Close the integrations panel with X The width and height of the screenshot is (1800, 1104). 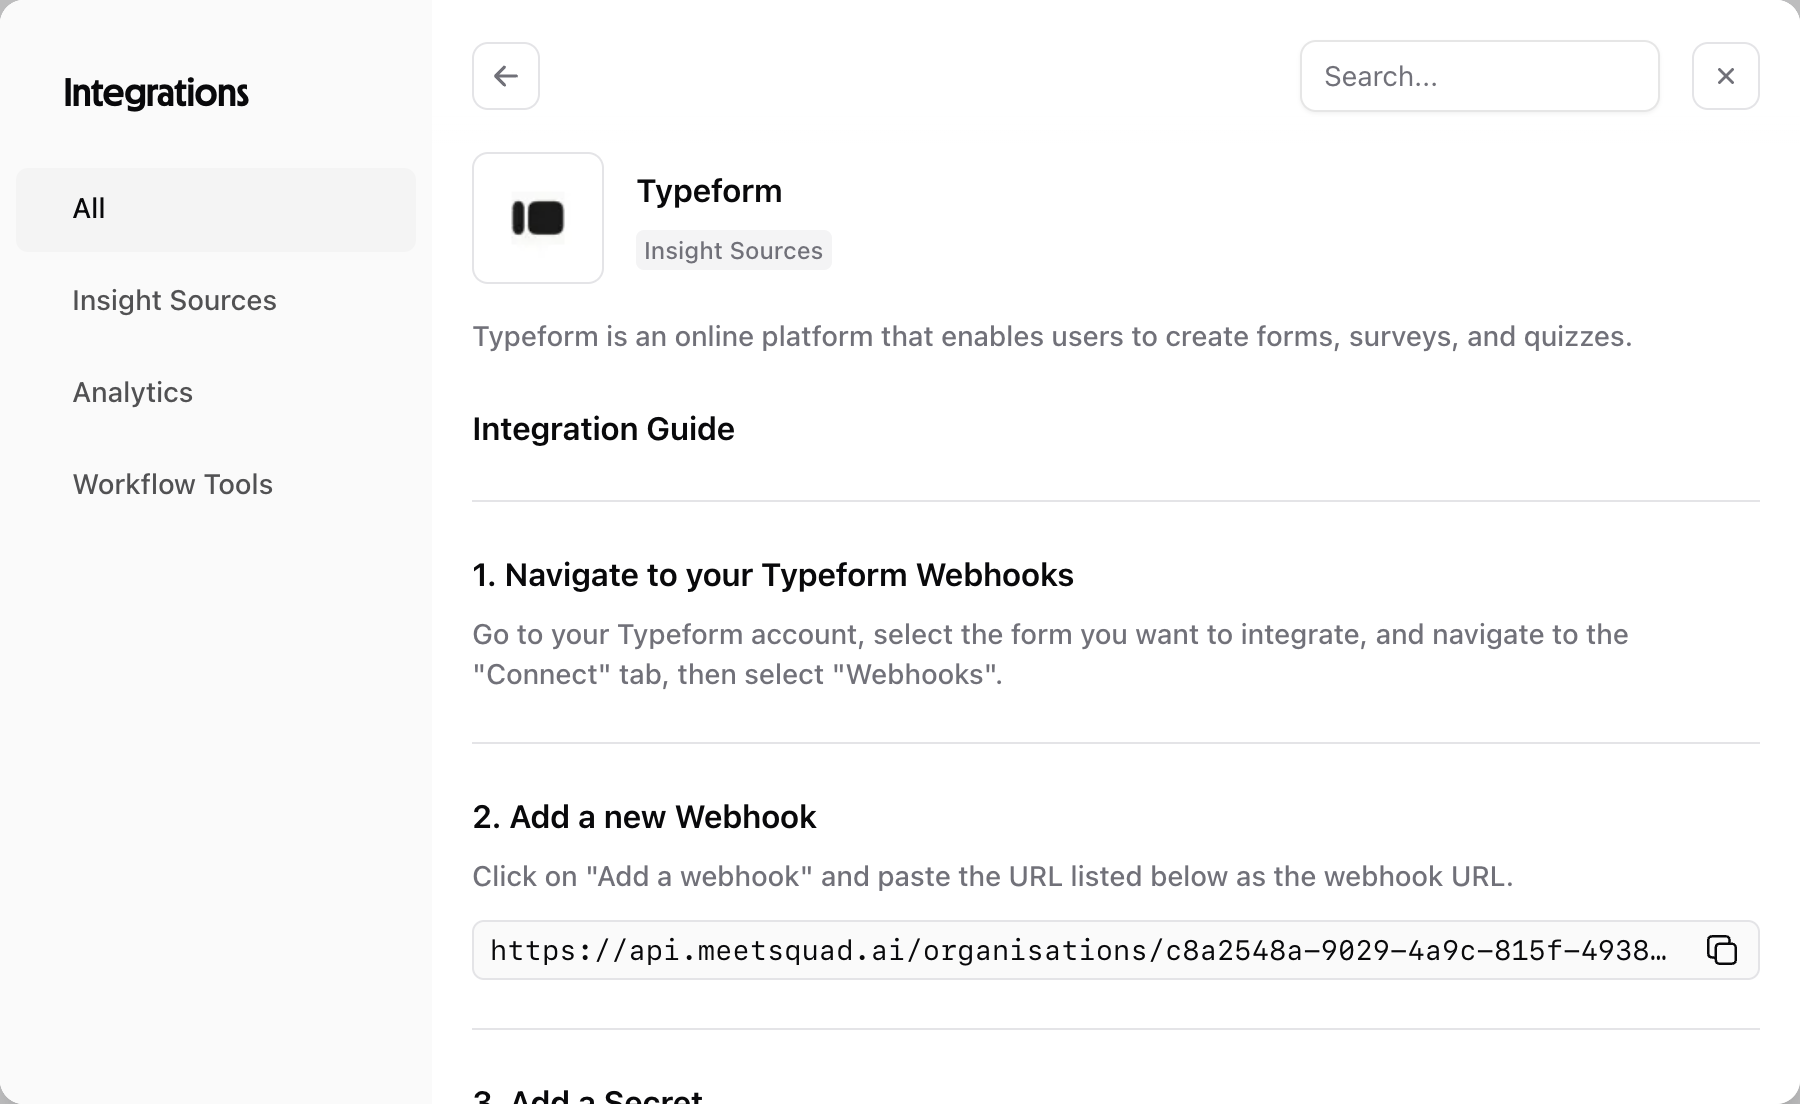1725,76
